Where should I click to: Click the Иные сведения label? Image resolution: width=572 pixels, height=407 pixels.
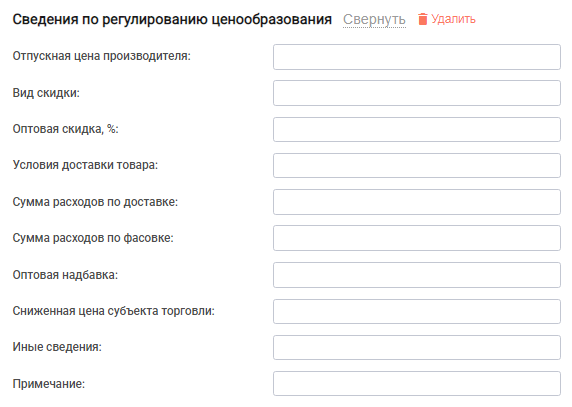pos(57,347)
